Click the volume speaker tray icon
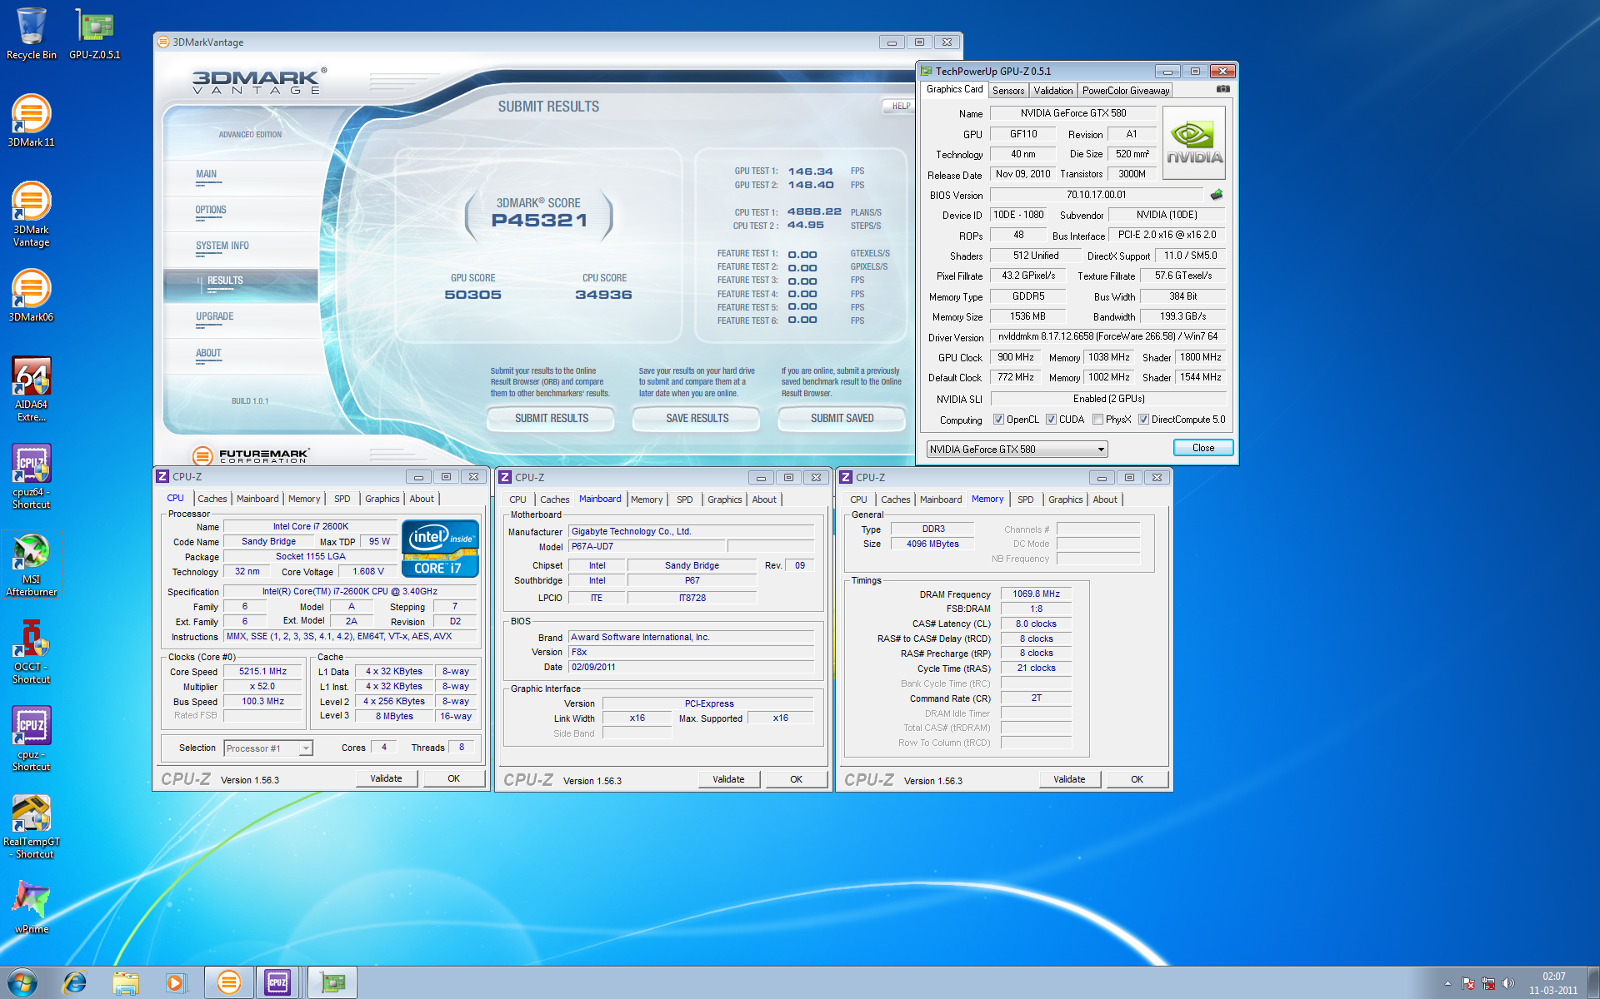This screenshot has width=1600, height=999. (1508, 983)
